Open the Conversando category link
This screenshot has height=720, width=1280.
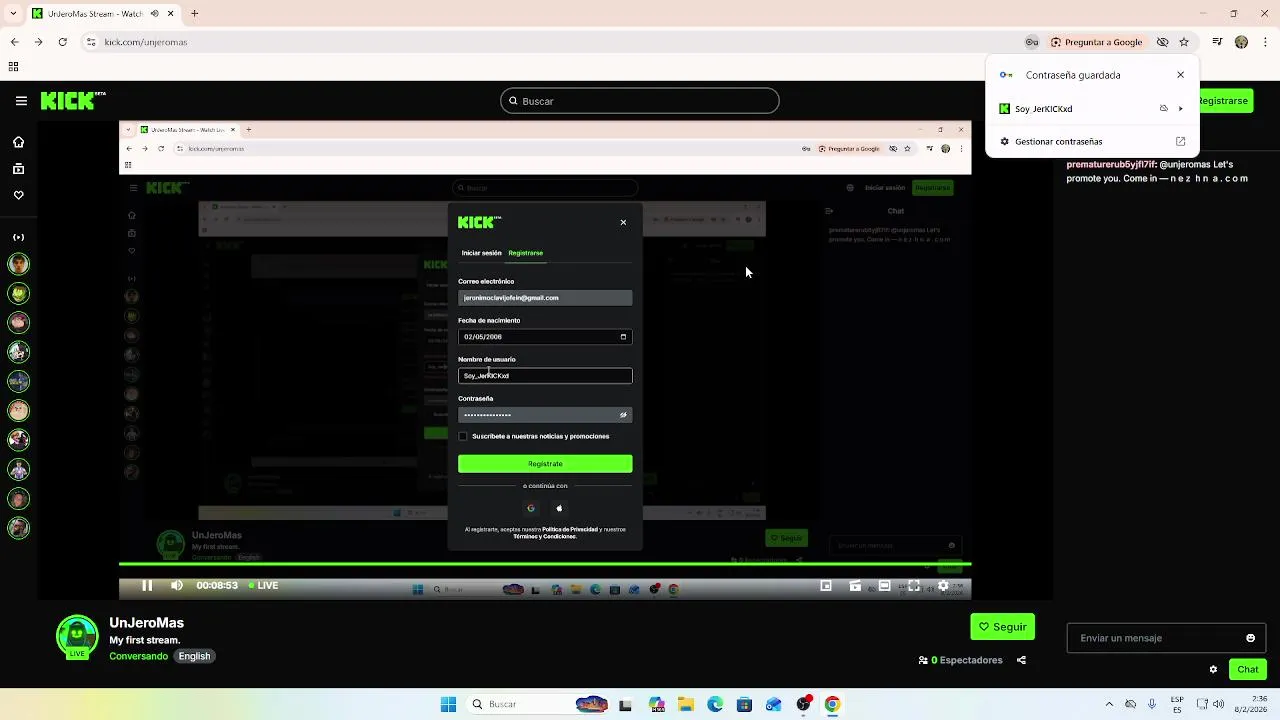(x=138, y=656)
